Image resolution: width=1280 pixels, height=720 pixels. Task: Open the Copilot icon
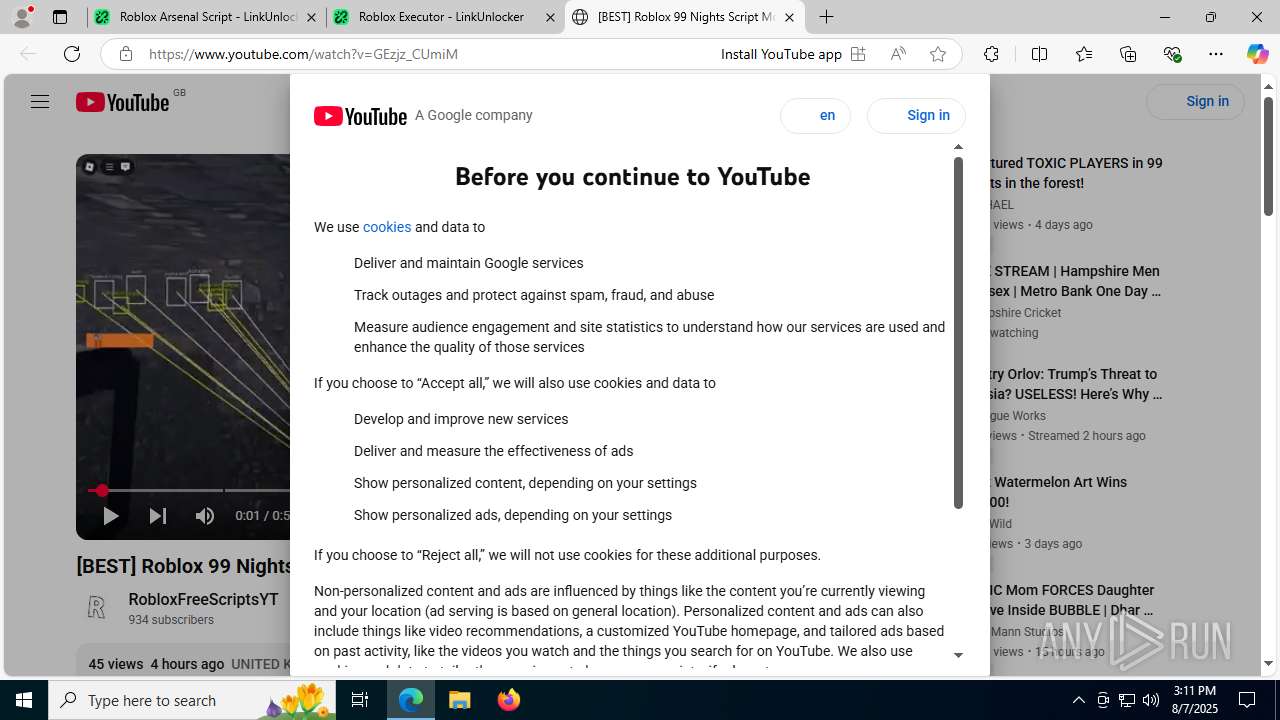1257,54
